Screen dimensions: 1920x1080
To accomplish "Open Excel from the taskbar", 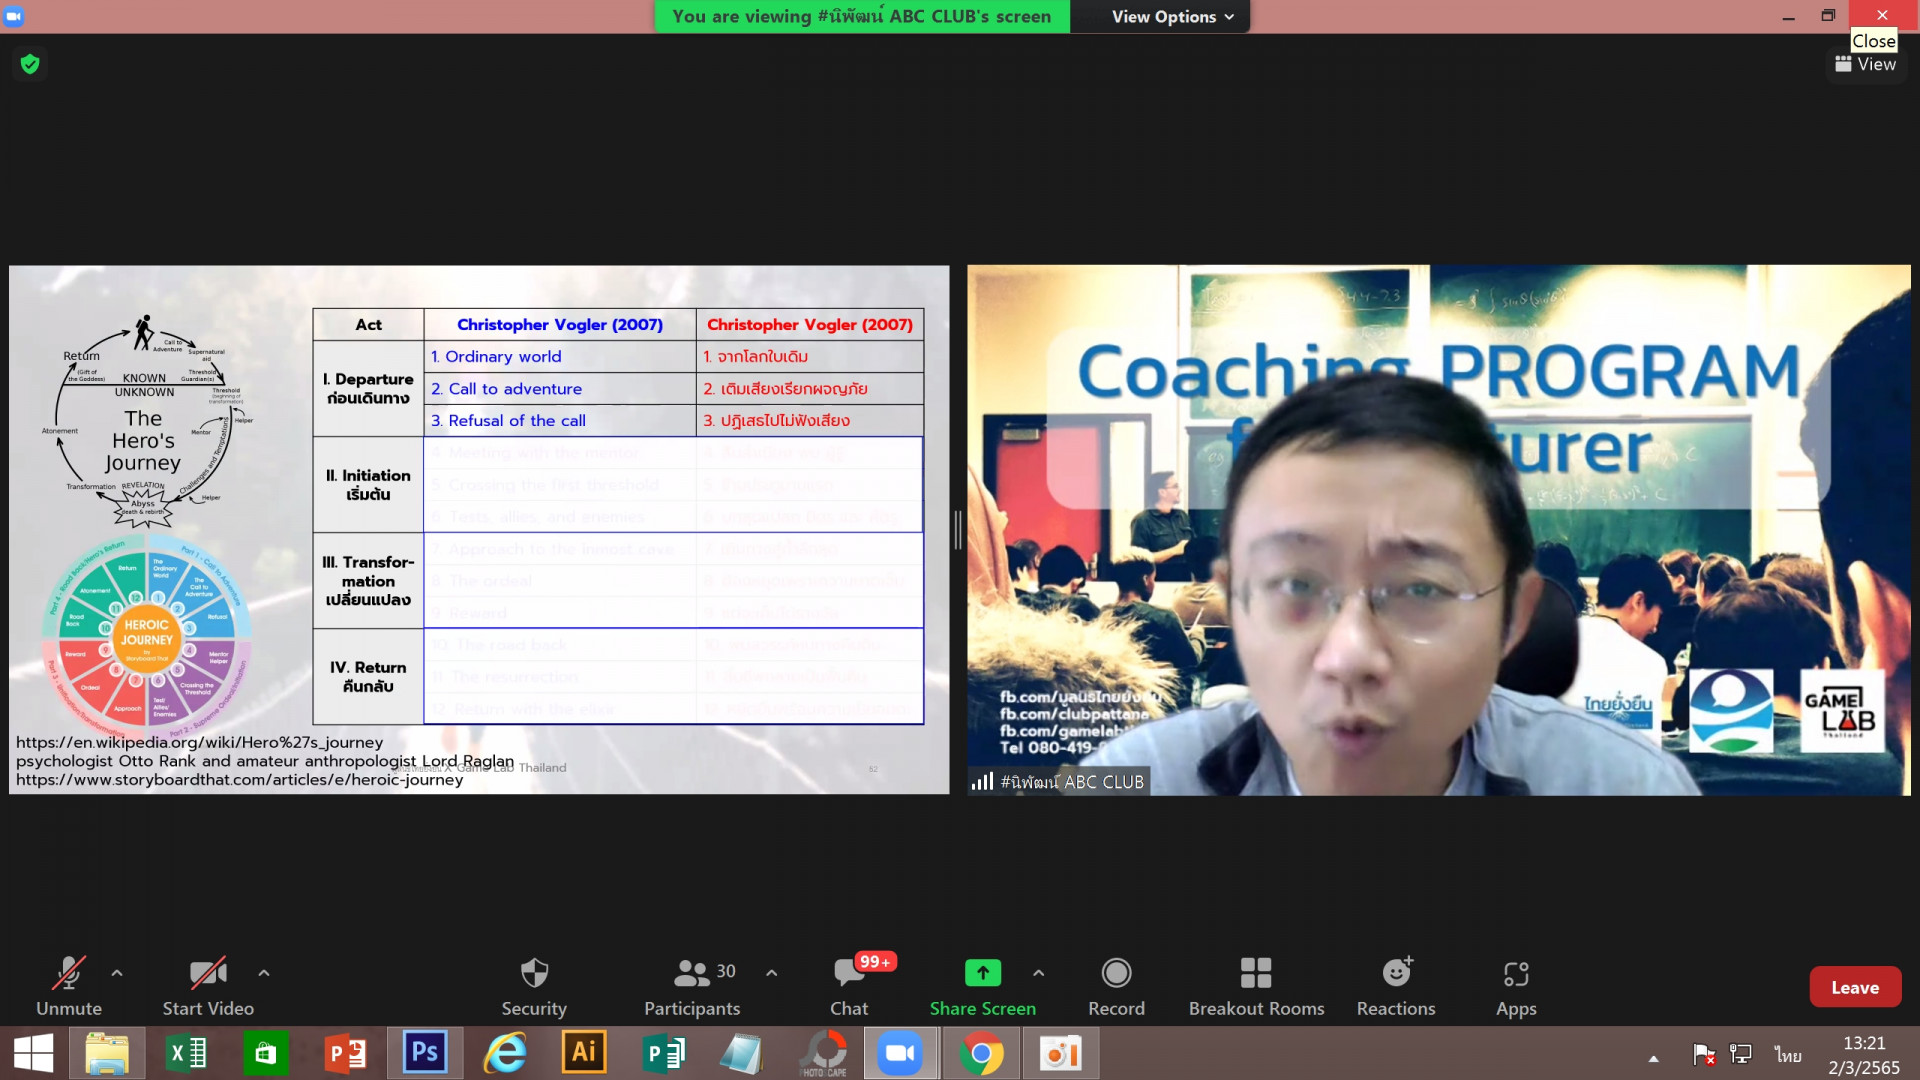I will click(186, 1054).
